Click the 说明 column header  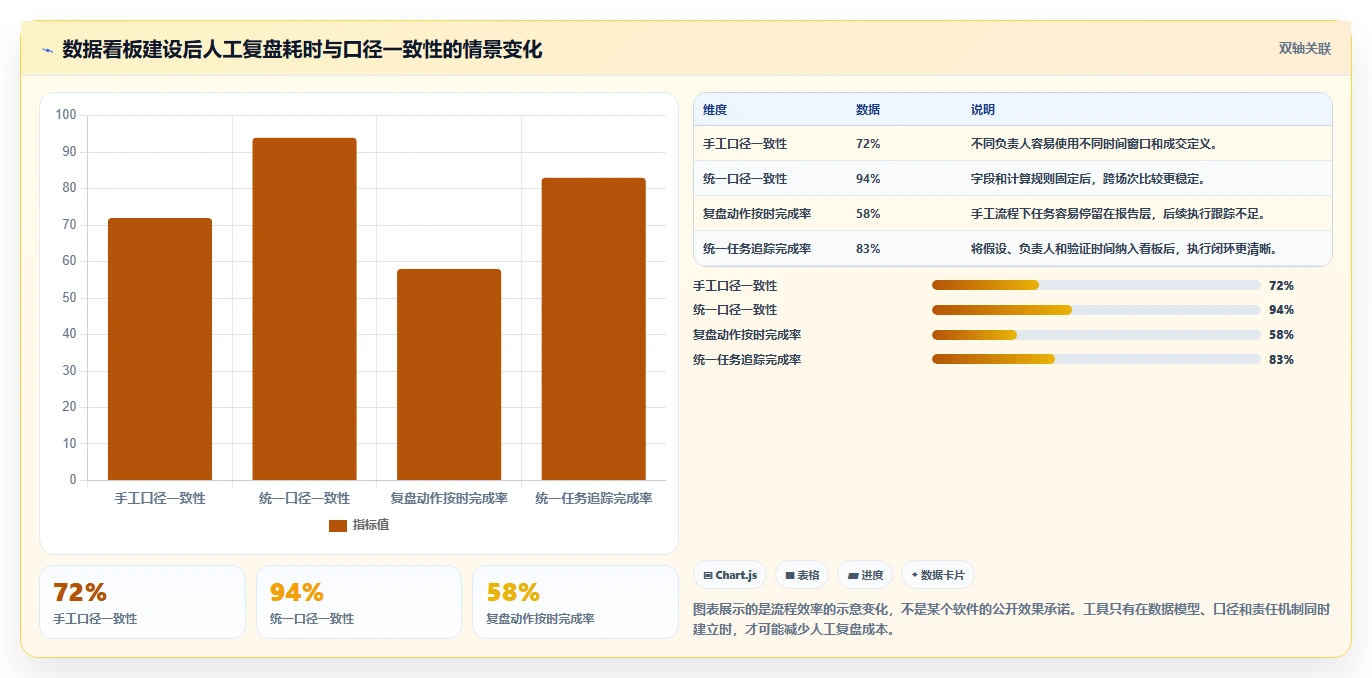tap(983, 110)
